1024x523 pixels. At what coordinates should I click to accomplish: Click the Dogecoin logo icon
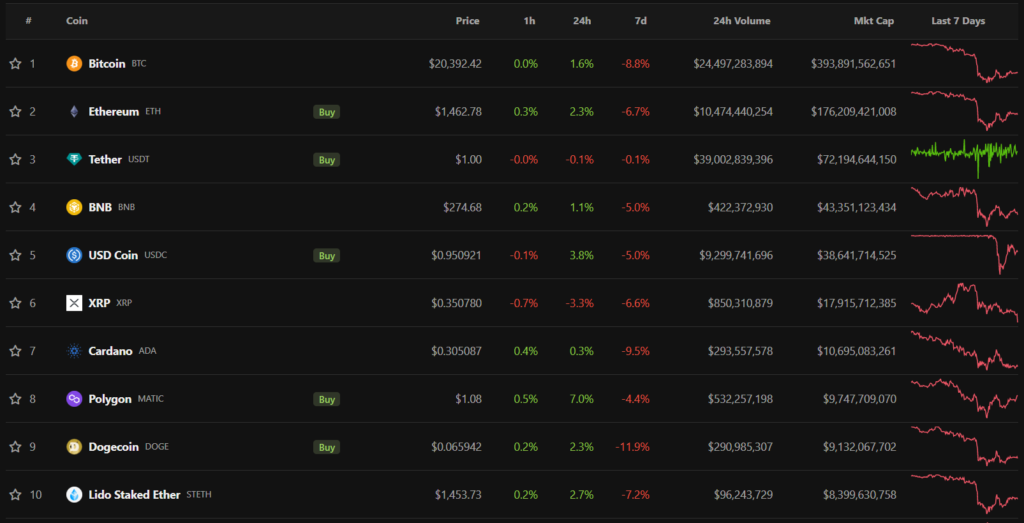(x=74, y=447)
